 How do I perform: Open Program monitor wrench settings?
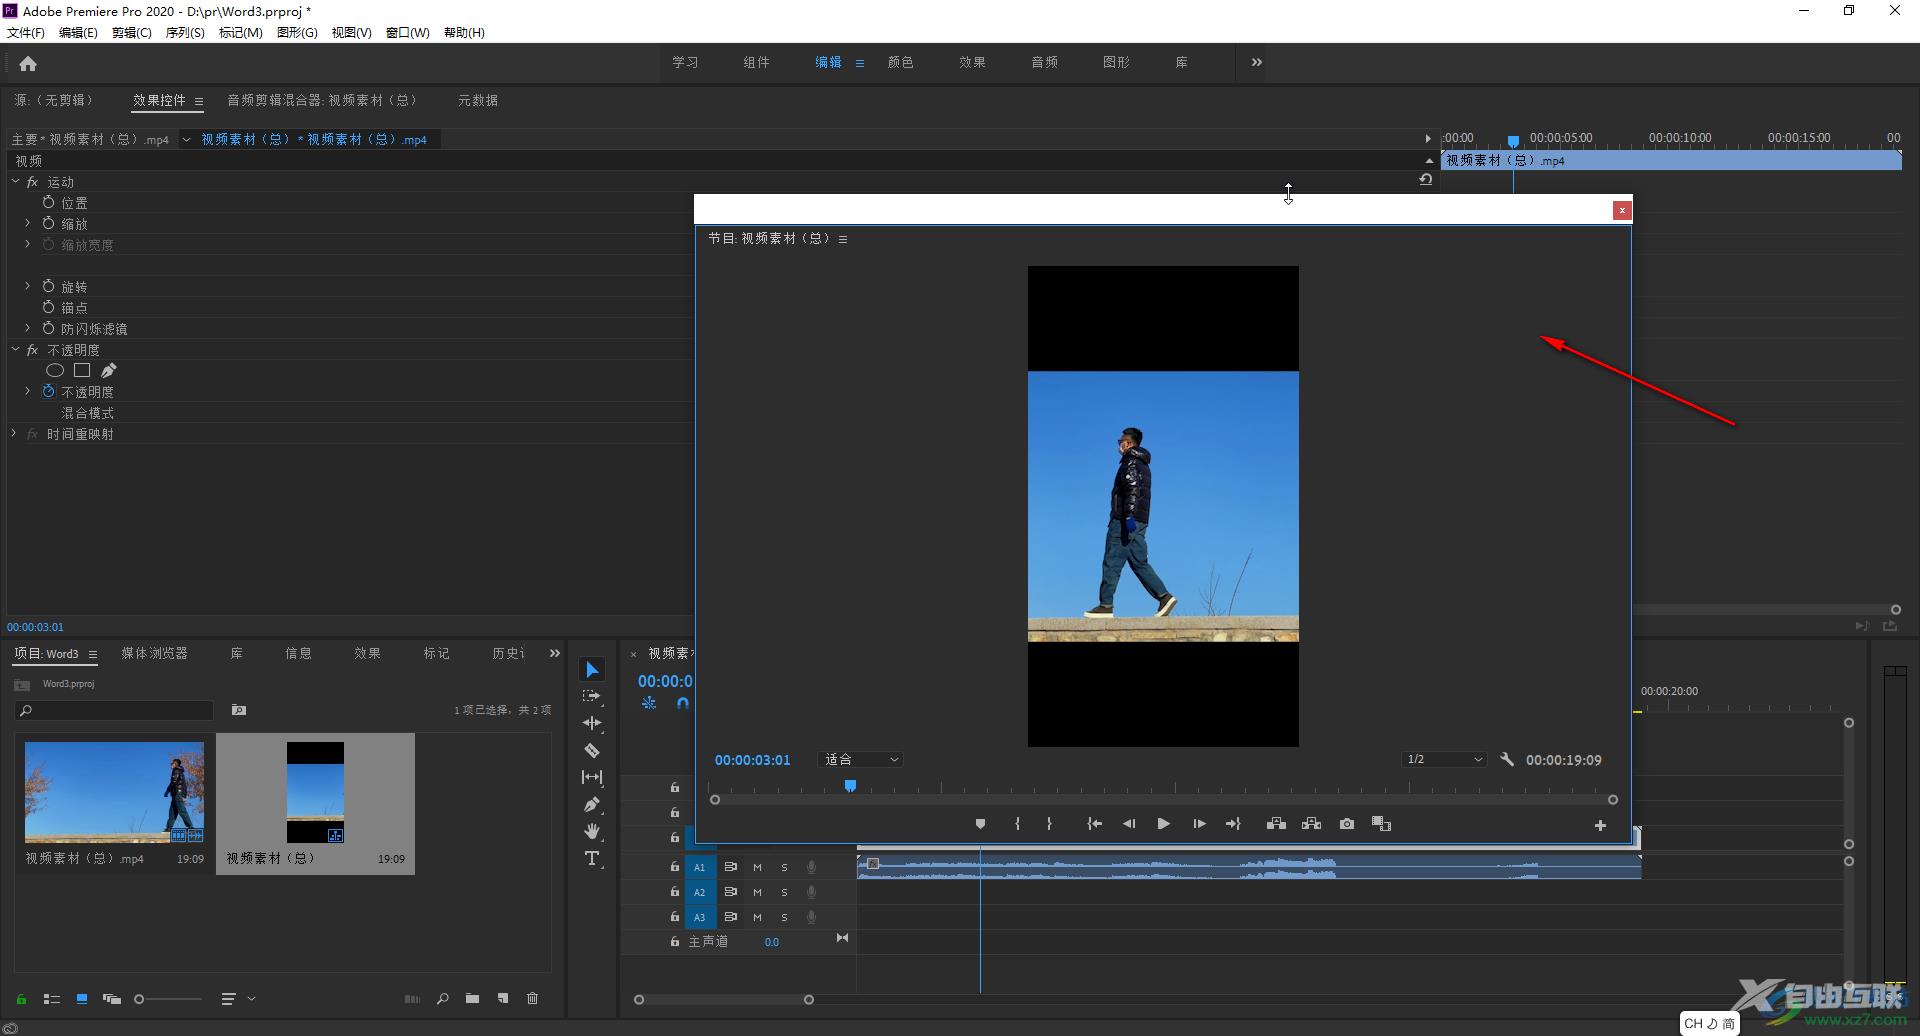click(1507, 760)
